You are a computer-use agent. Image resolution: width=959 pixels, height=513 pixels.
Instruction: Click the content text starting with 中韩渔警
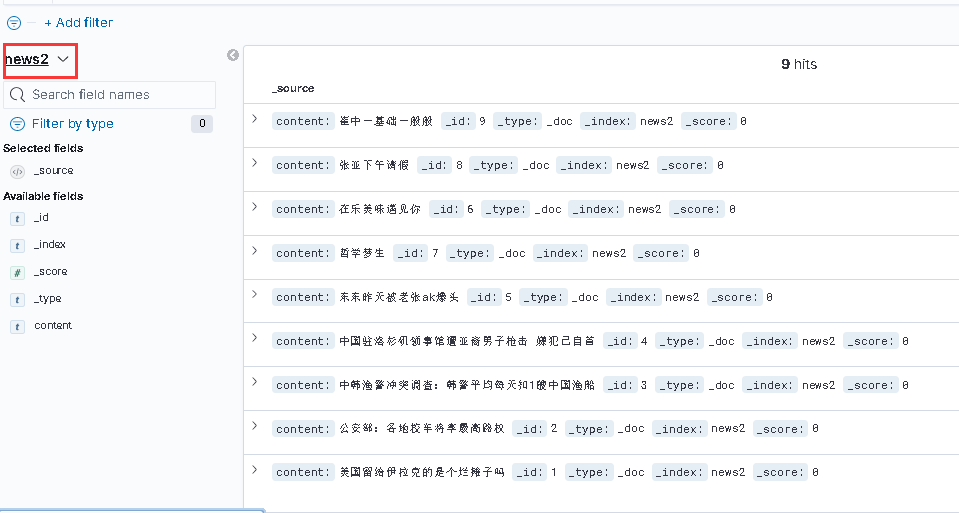pyautogui.click(x=467, y=385)
